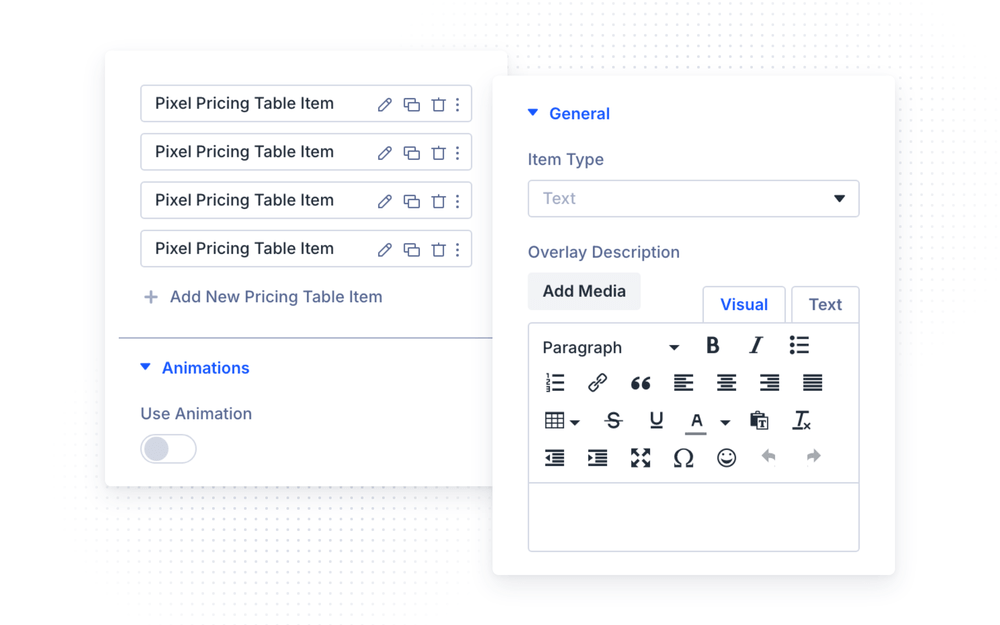
Task: Delete the first Pixel Pricing Table Item
Action: pos(439,105)
